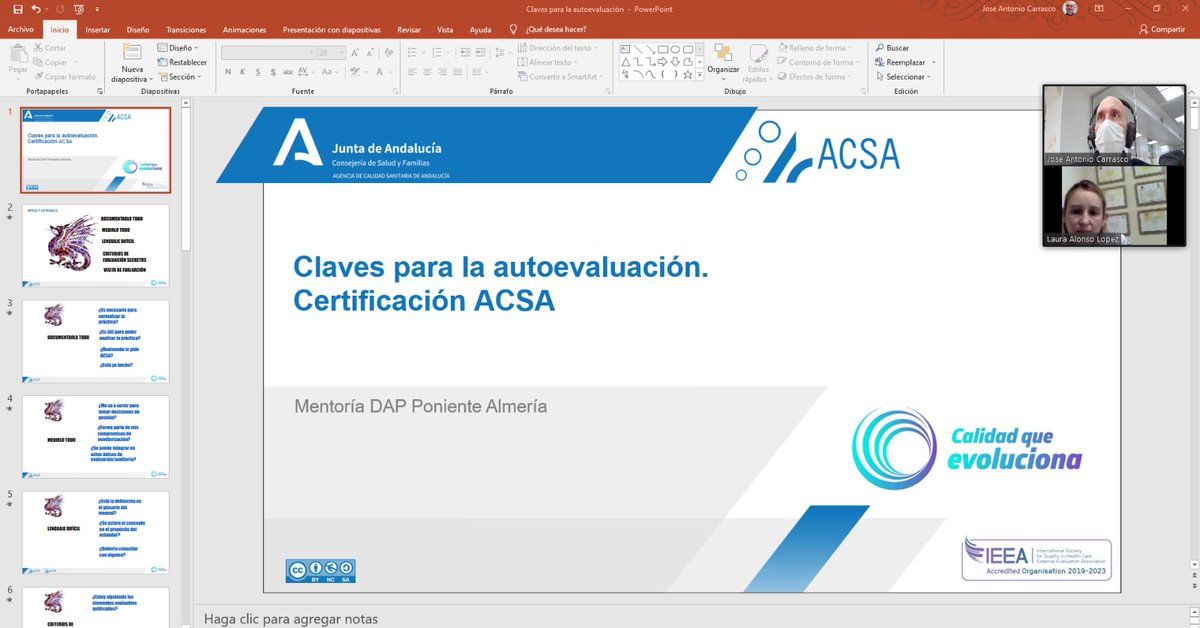The width and height of the screenshot is (1200, 628).
Task: Click the notes area Haga clic para agregar notas
Action: 291,619
